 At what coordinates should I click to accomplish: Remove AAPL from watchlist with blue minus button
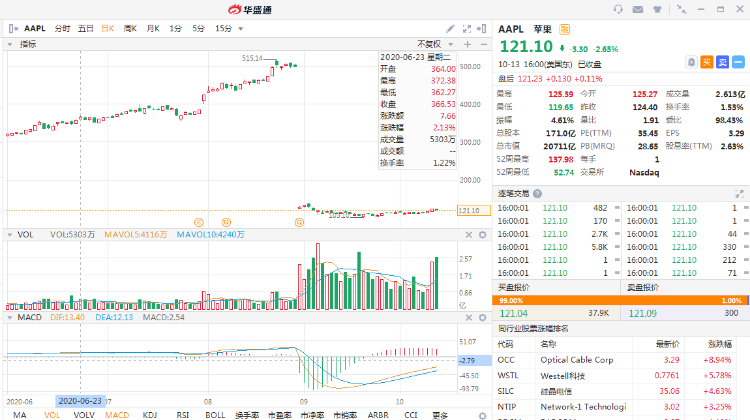point(738,62)
